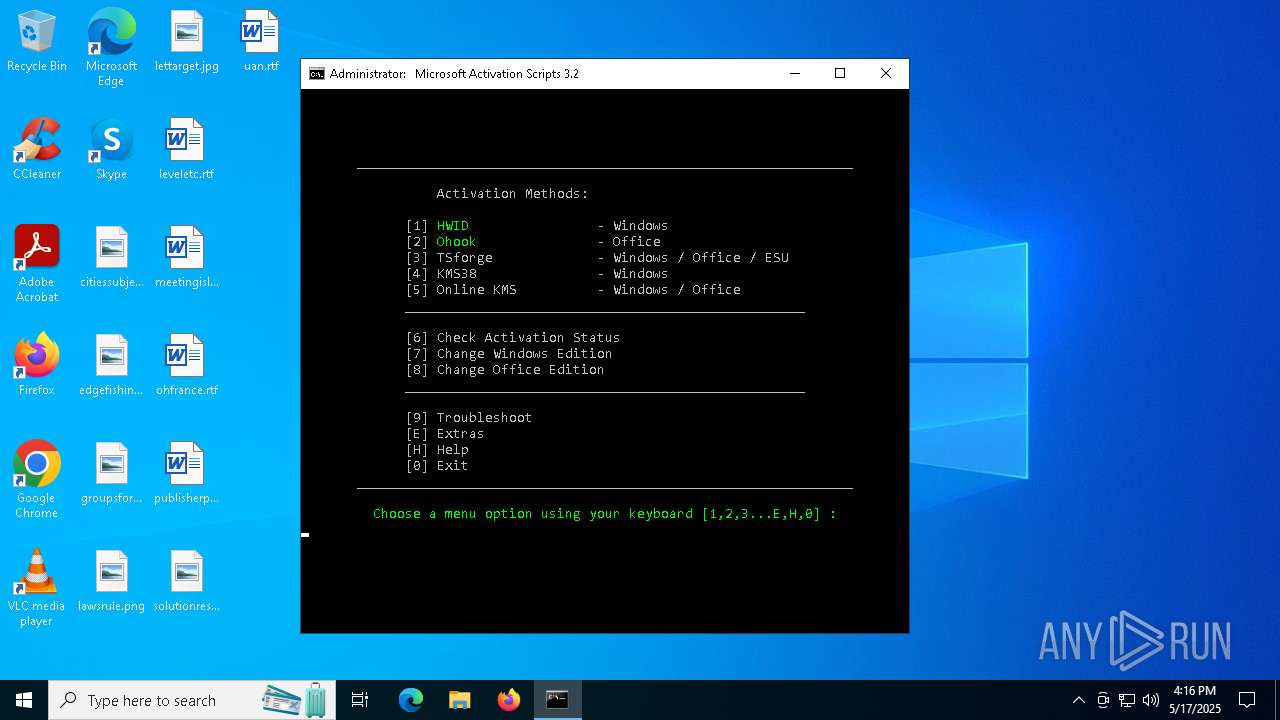Open VLC media player shortcut
1280x720 pixels.
tap(37, 588)
